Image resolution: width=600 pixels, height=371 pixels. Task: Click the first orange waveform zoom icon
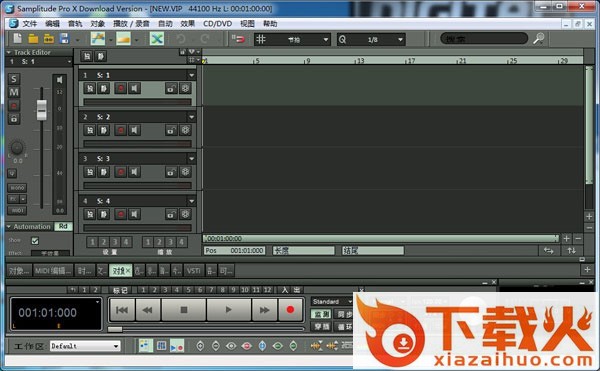tap(316, 346)
